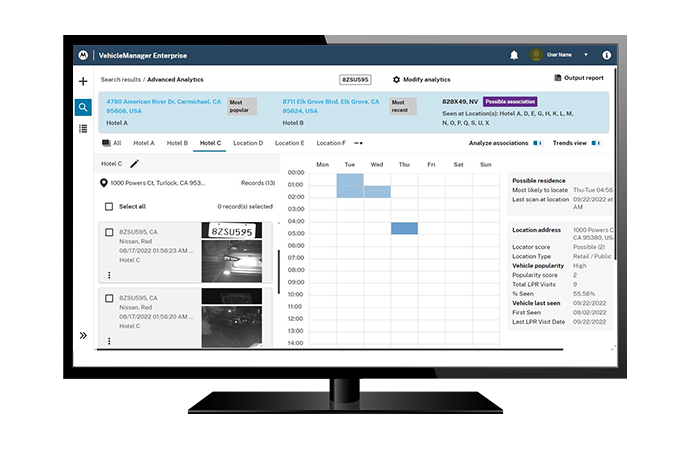Click the Motorola logo icon
The image size is (690, 450).
click(x=83, y=55)
